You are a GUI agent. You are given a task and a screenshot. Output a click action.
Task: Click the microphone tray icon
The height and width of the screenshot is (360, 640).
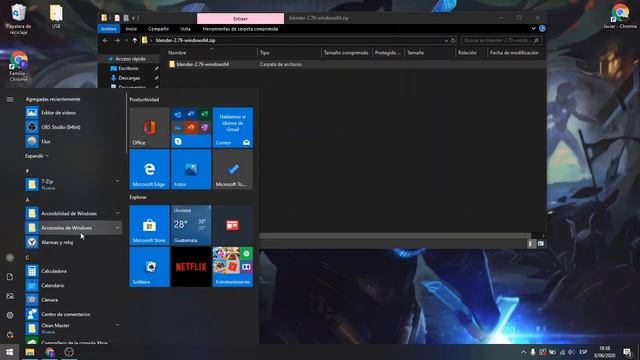[533, 352]
